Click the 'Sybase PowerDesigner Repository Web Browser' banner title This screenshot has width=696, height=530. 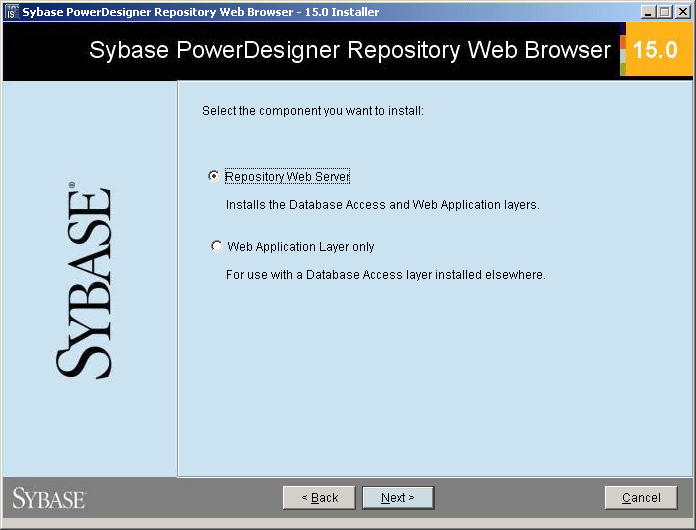[350, 50]
